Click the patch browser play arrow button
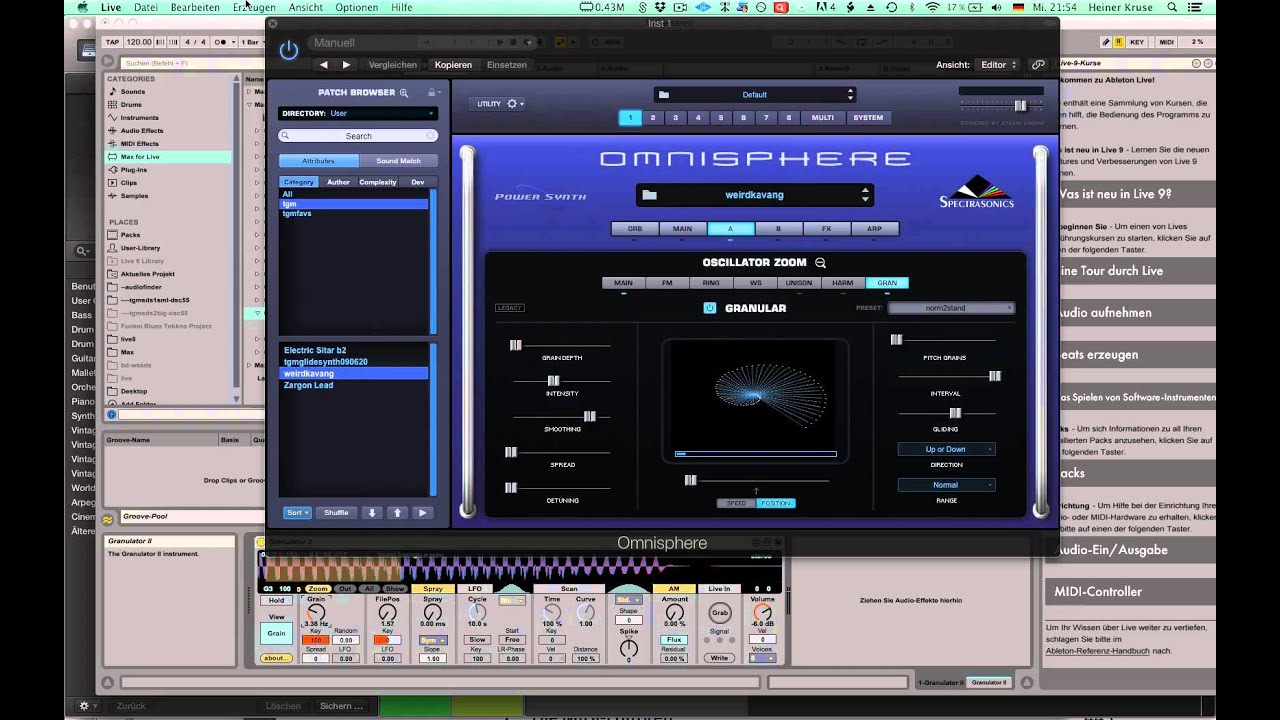 421,512
